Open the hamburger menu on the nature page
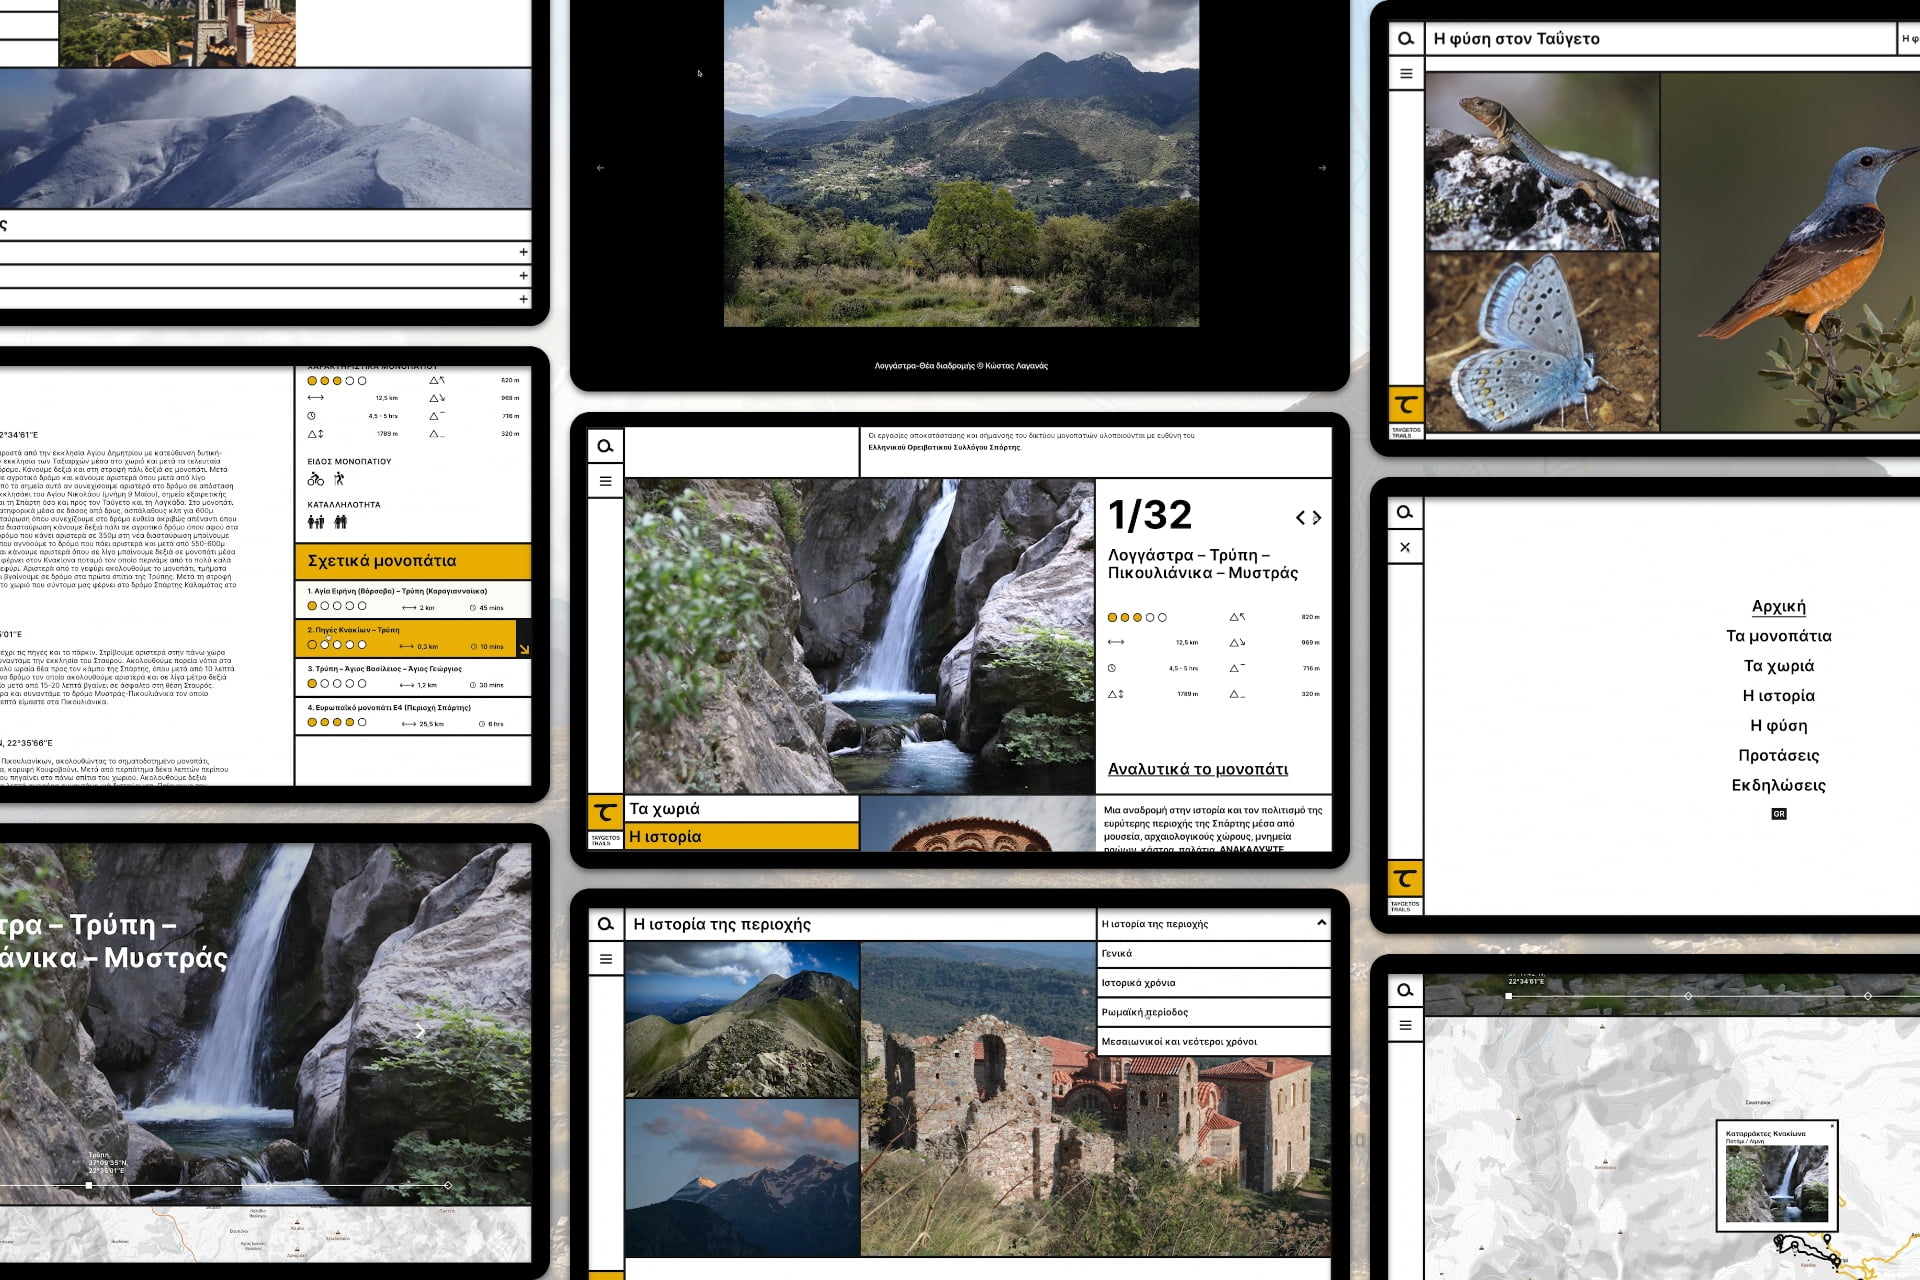This screenshot has height=1280, width=1920. 1406,74
